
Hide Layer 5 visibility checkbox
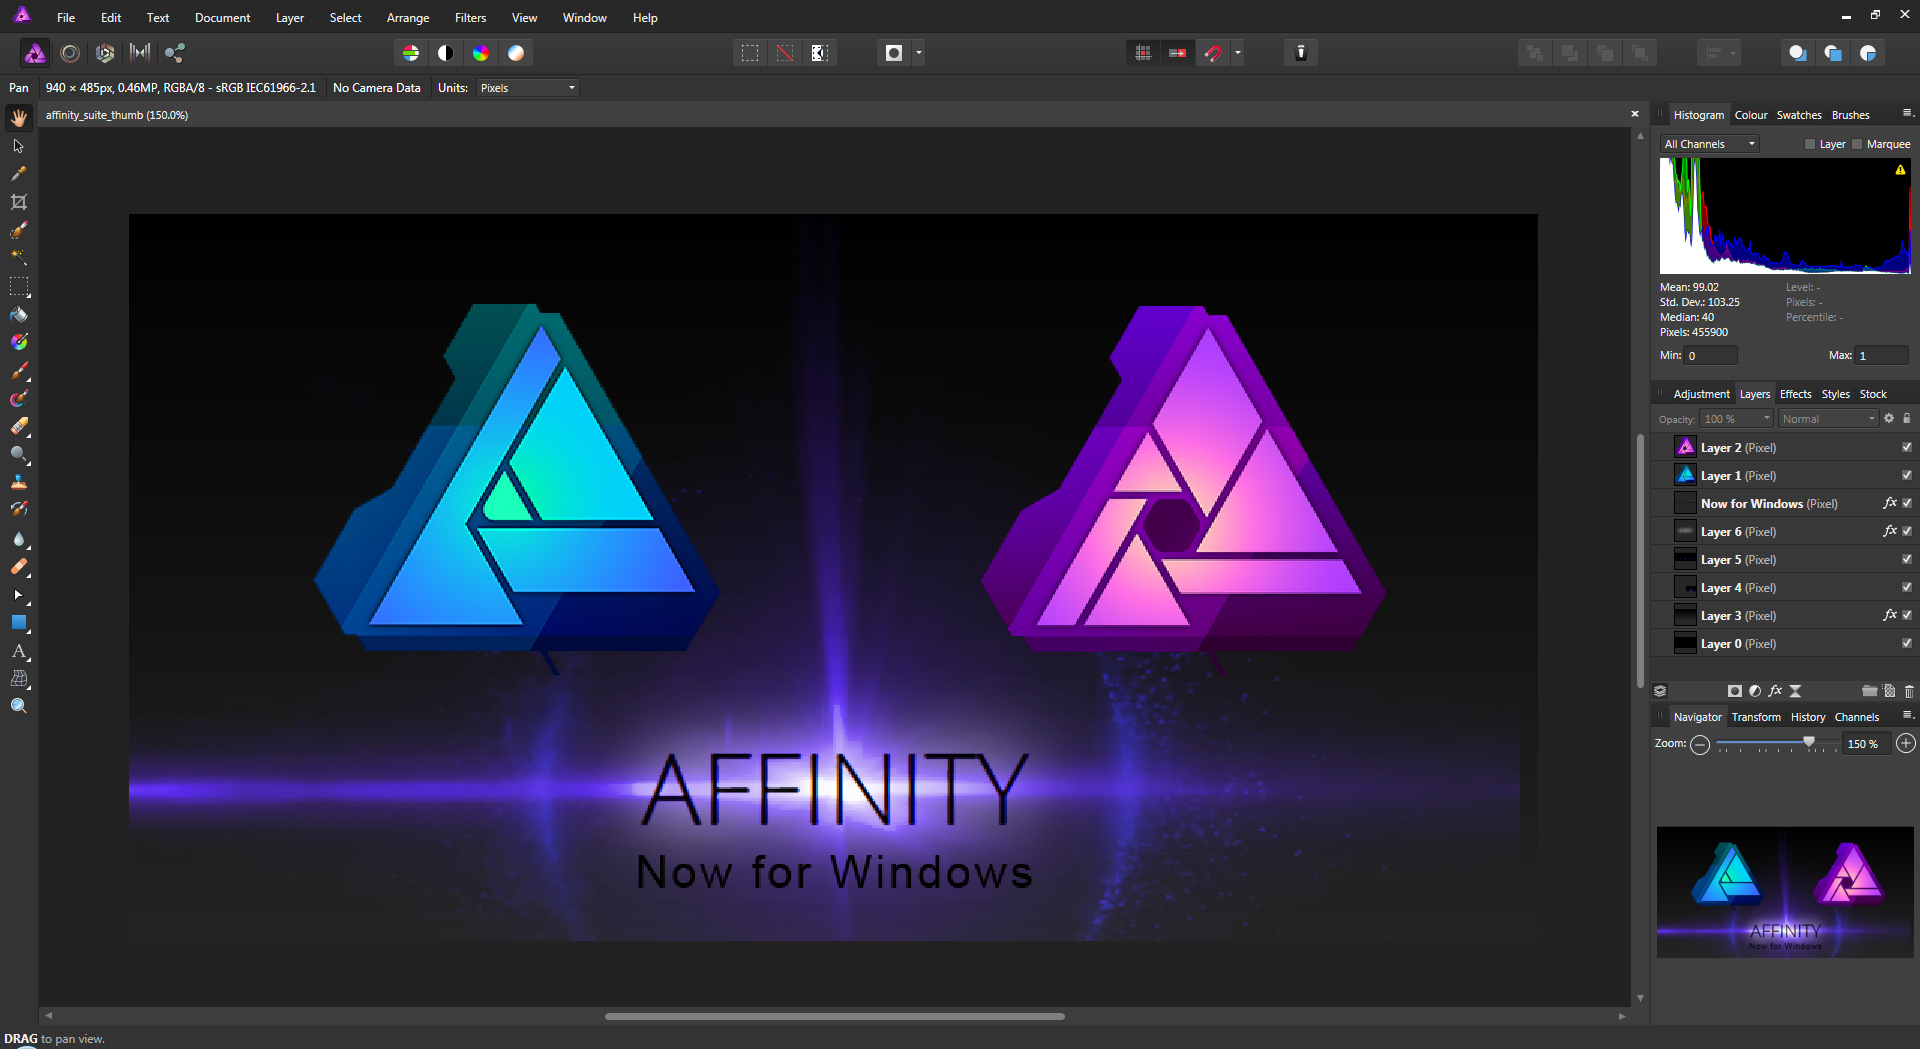click(1907, 559)
